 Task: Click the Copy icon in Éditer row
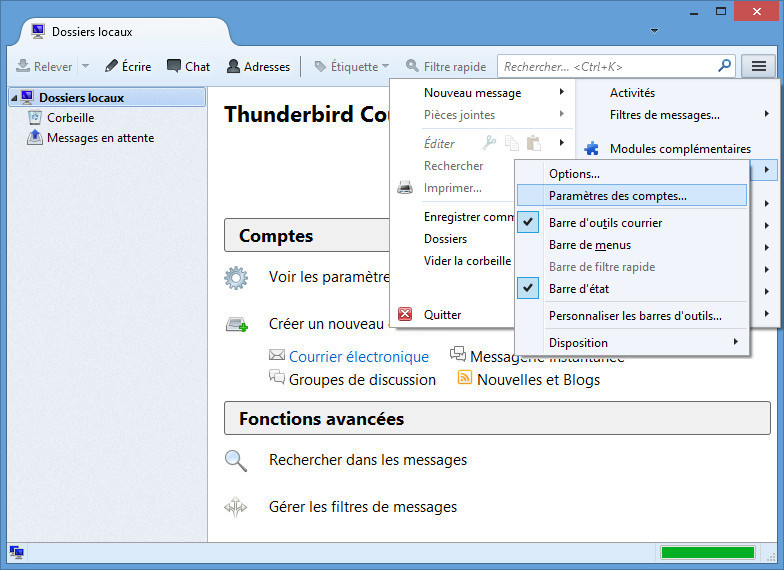[x=512, y=144]
